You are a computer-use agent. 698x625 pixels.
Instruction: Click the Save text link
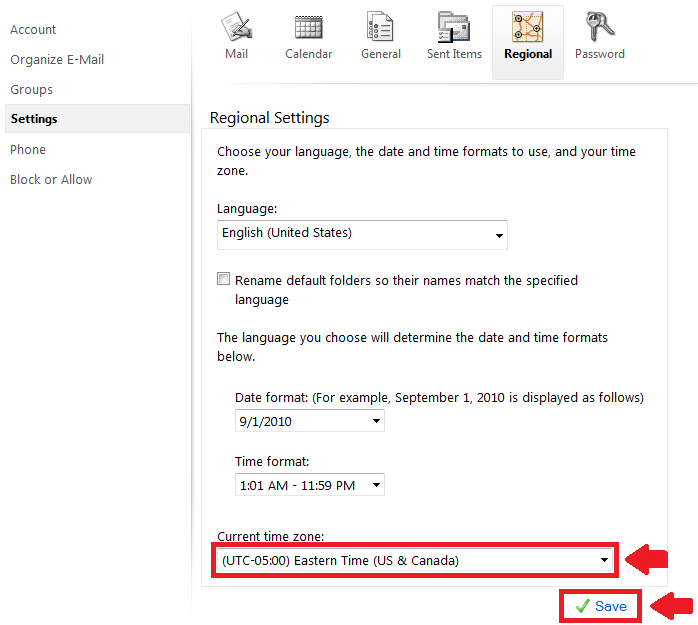[611, 607]
